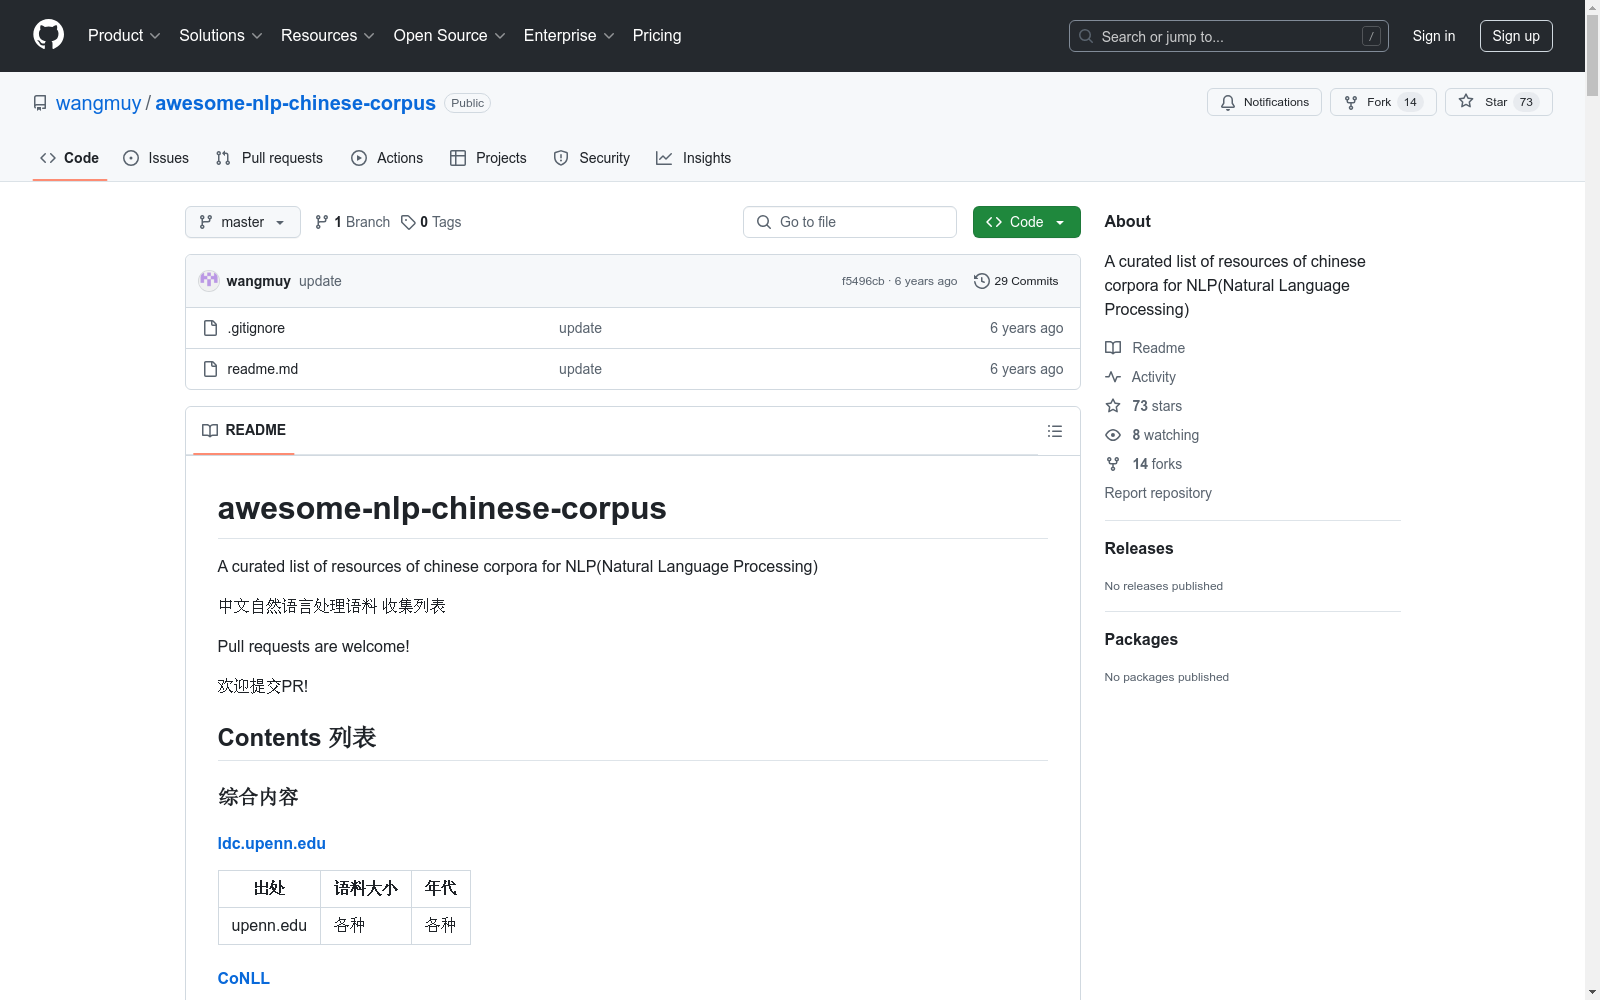The width and height of the screenshot is (1600, 1000).
Task: Expand the Open Source menu
Action: tap(449, 36)
